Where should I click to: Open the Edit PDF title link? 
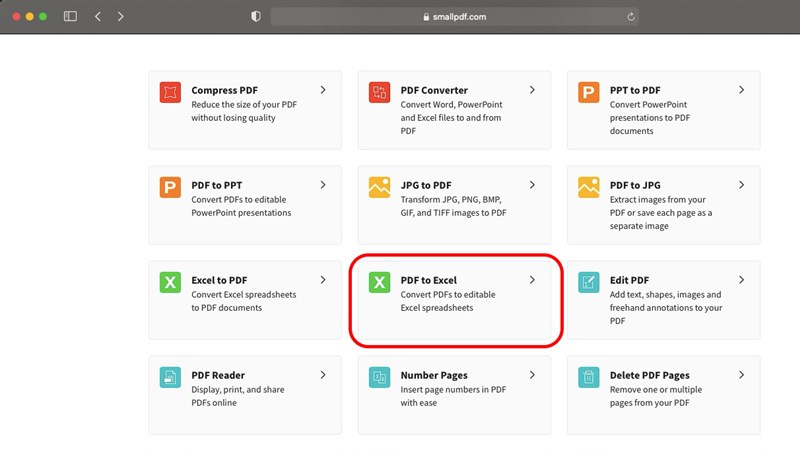pyautogui.click(x=629, y=280)
